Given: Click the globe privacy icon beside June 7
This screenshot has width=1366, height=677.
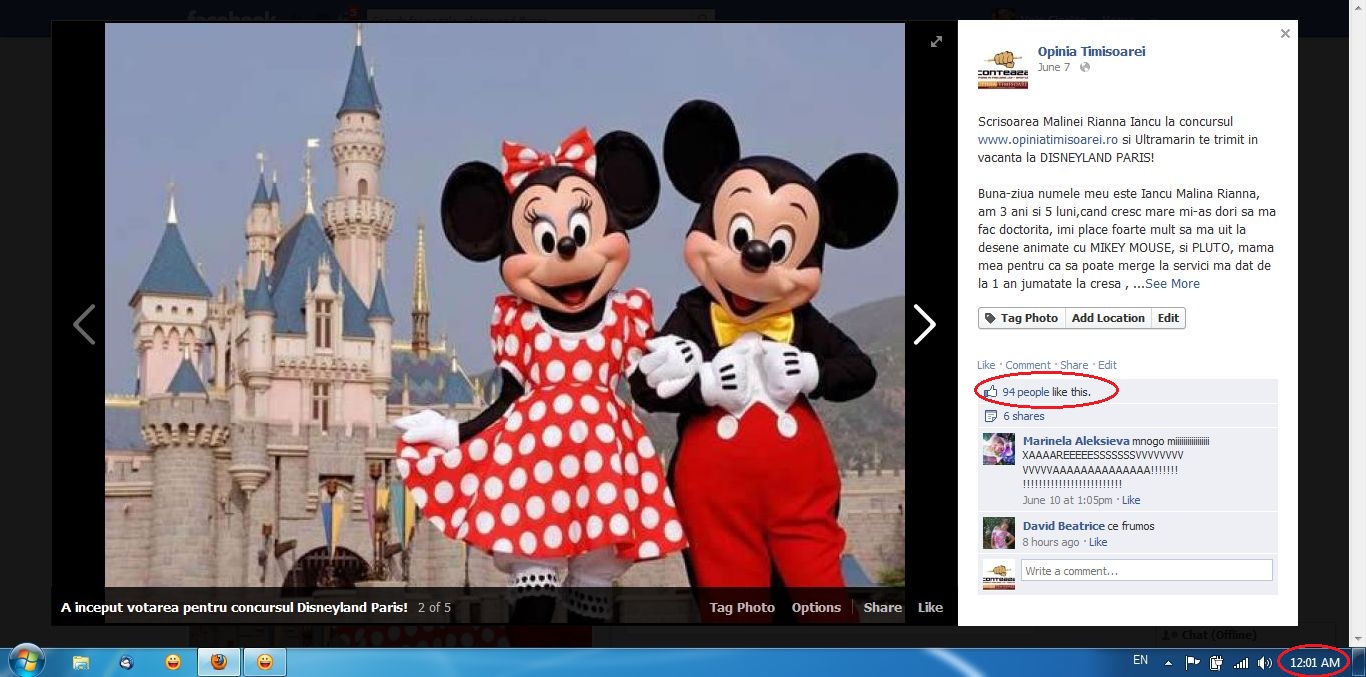Looking at the screenshot, I should 1085,68.
